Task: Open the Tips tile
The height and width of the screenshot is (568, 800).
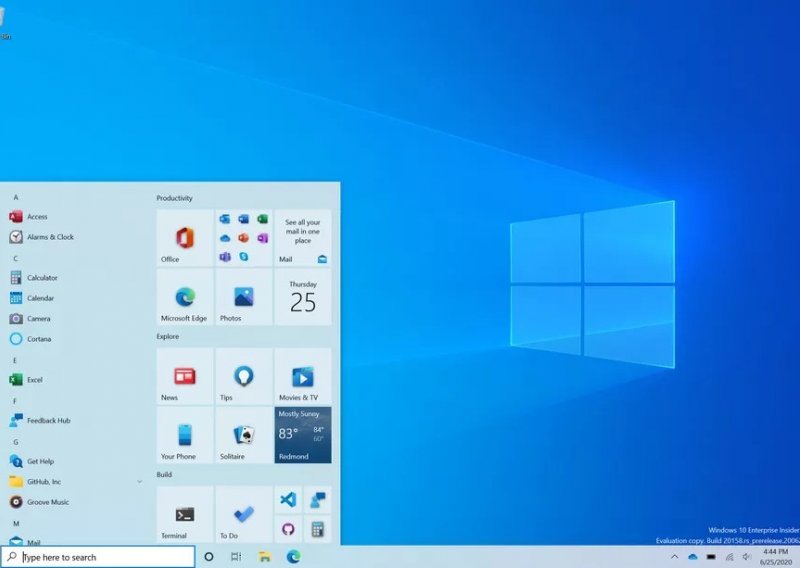Action: pos(244,377)
